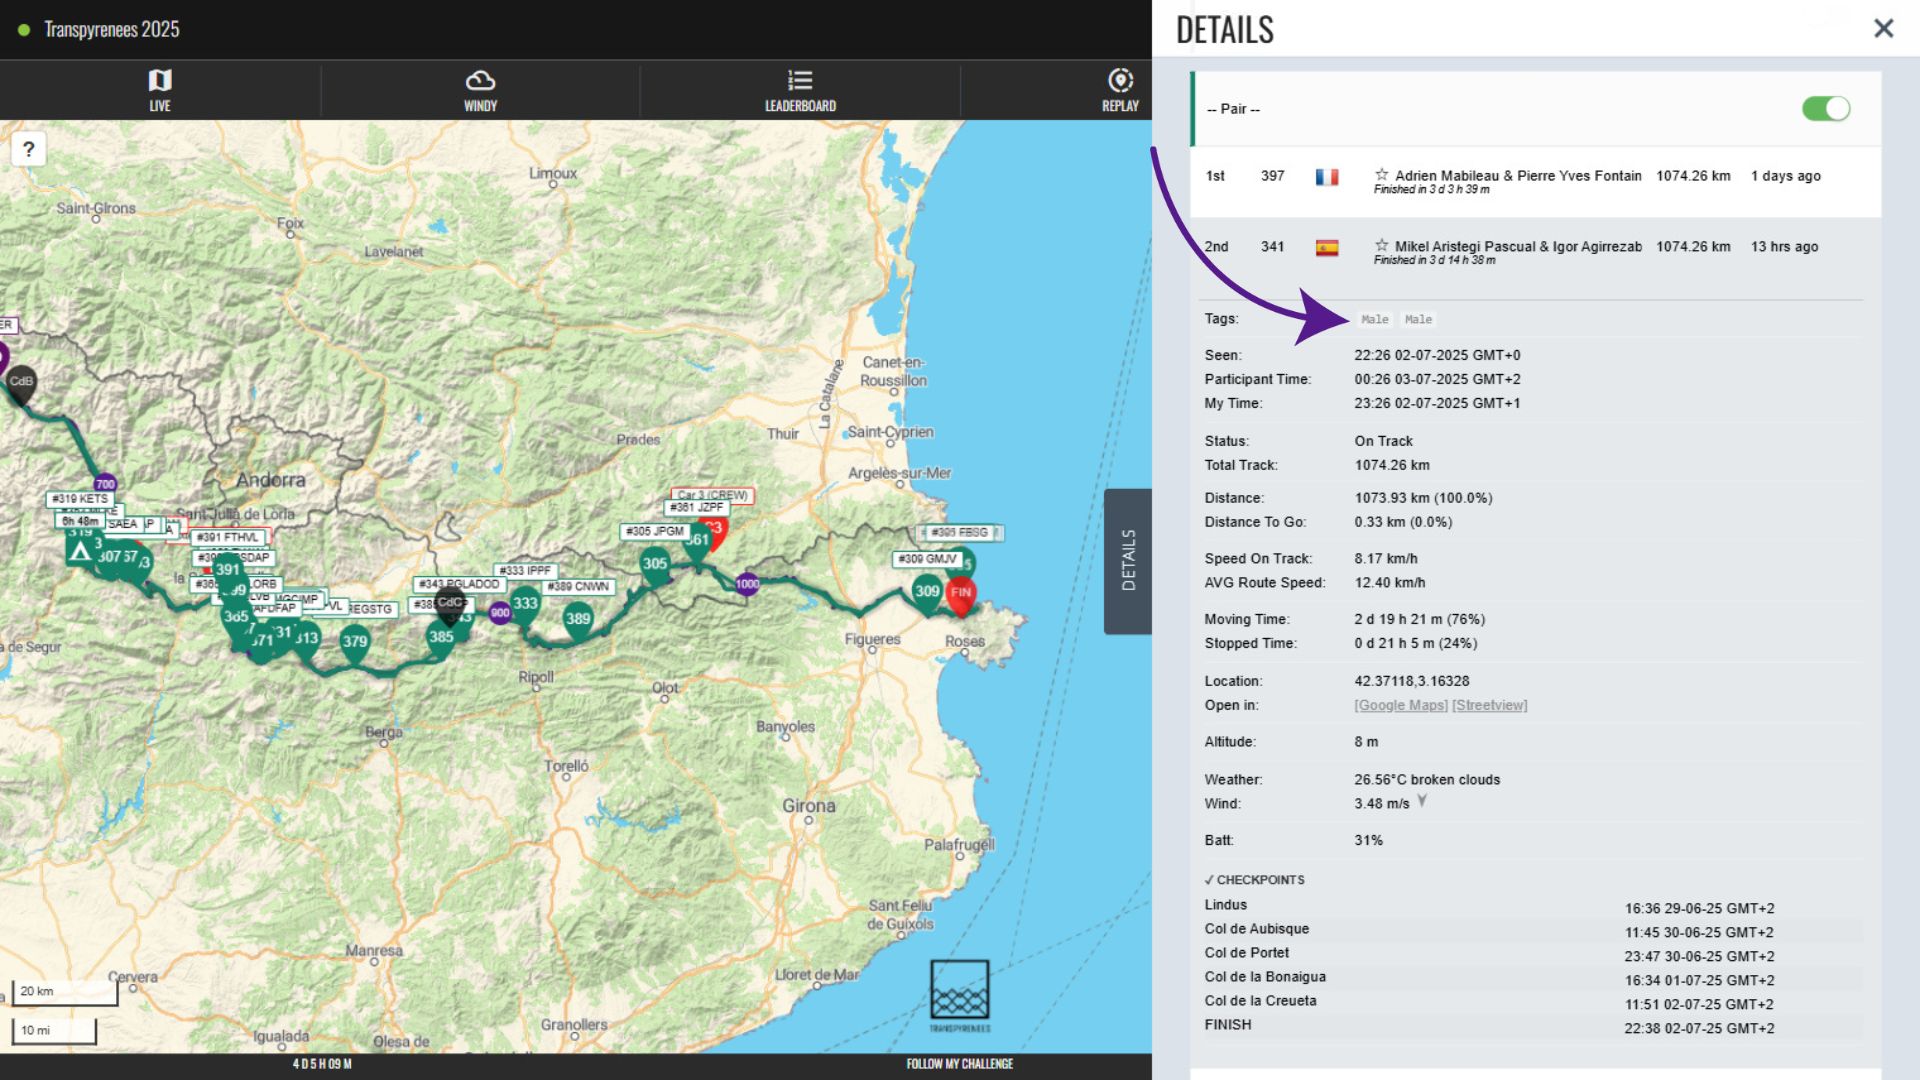Click the first Male tag
Viewport: 1920px width, 1080px height.
pos(1374,320)
